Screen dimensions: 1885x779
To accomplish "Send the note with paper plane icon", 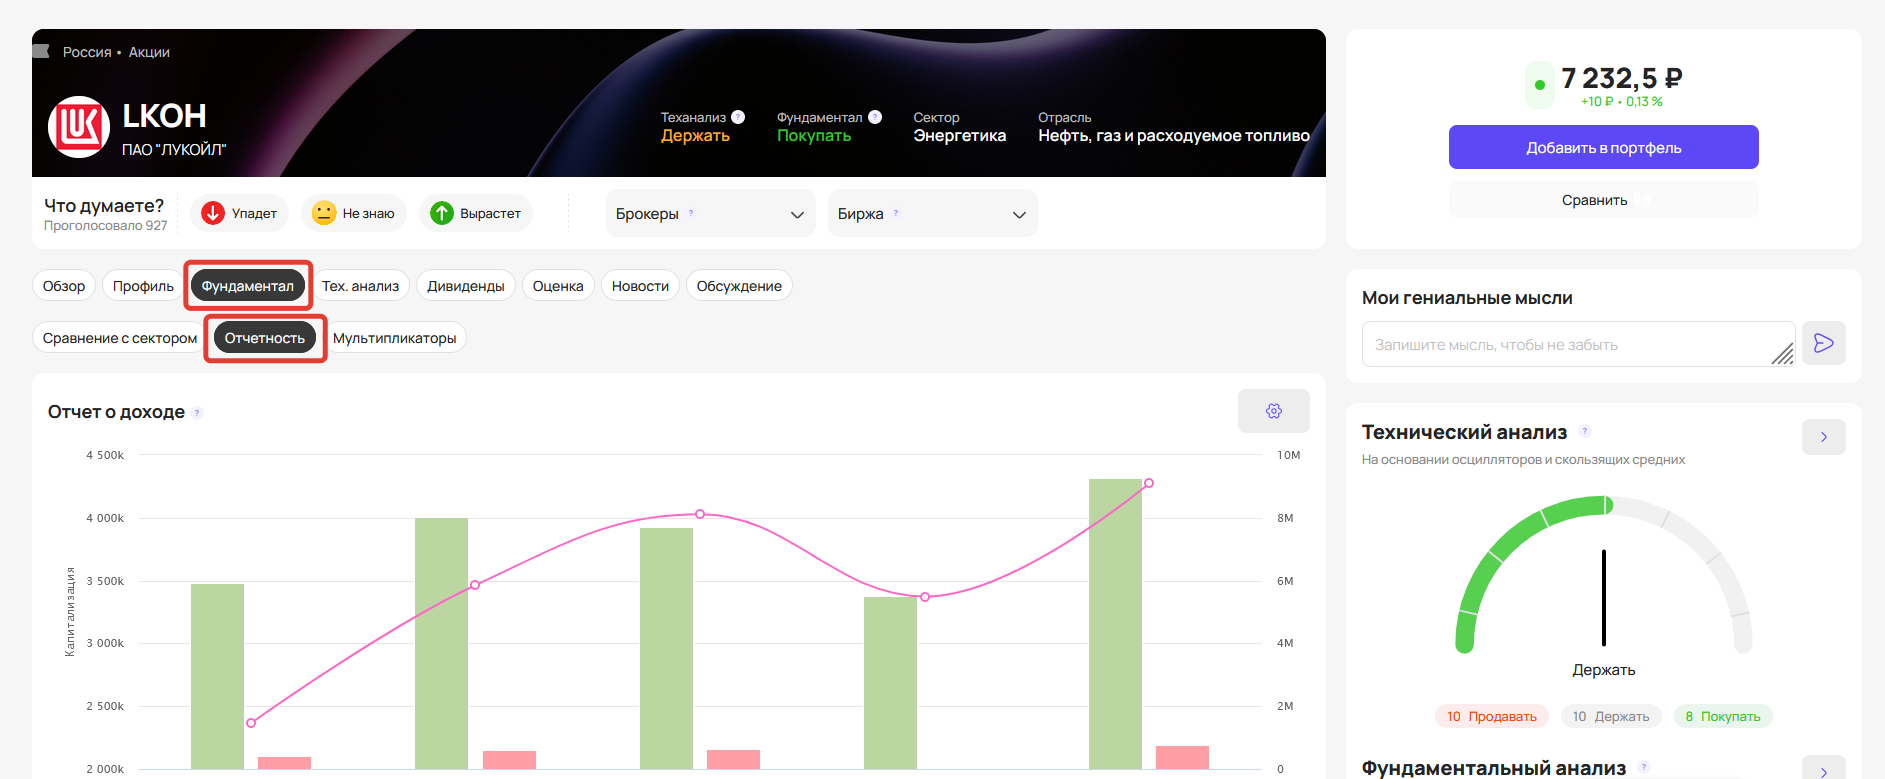I will click(x=1823, y=343).
